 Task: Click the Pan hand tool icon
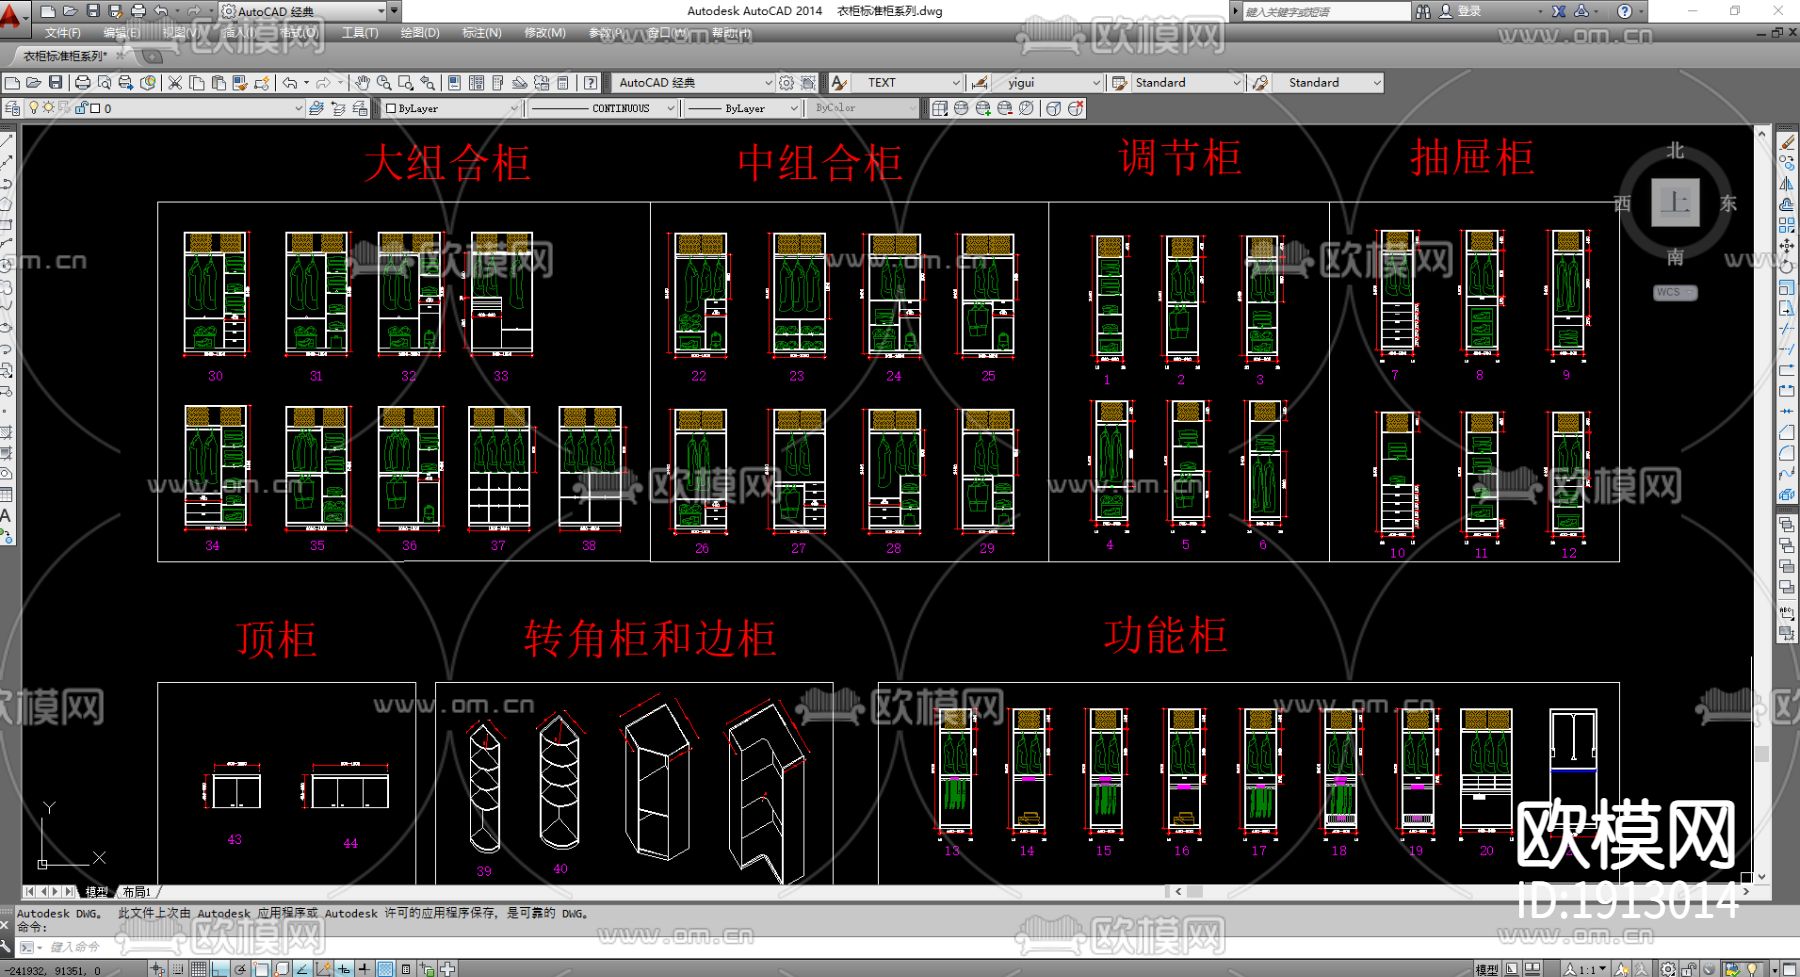(x=362, y=83)
